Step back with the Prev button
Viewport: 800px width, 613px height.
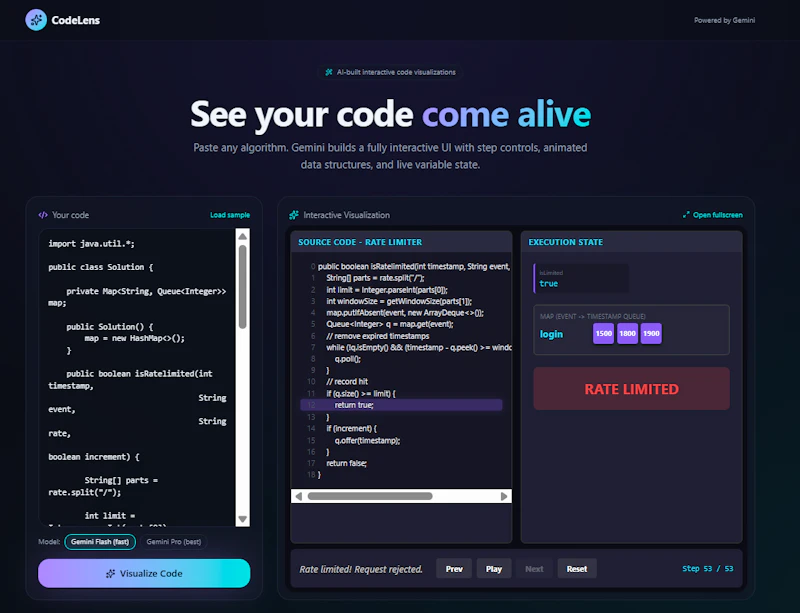(x=454, y=569)
